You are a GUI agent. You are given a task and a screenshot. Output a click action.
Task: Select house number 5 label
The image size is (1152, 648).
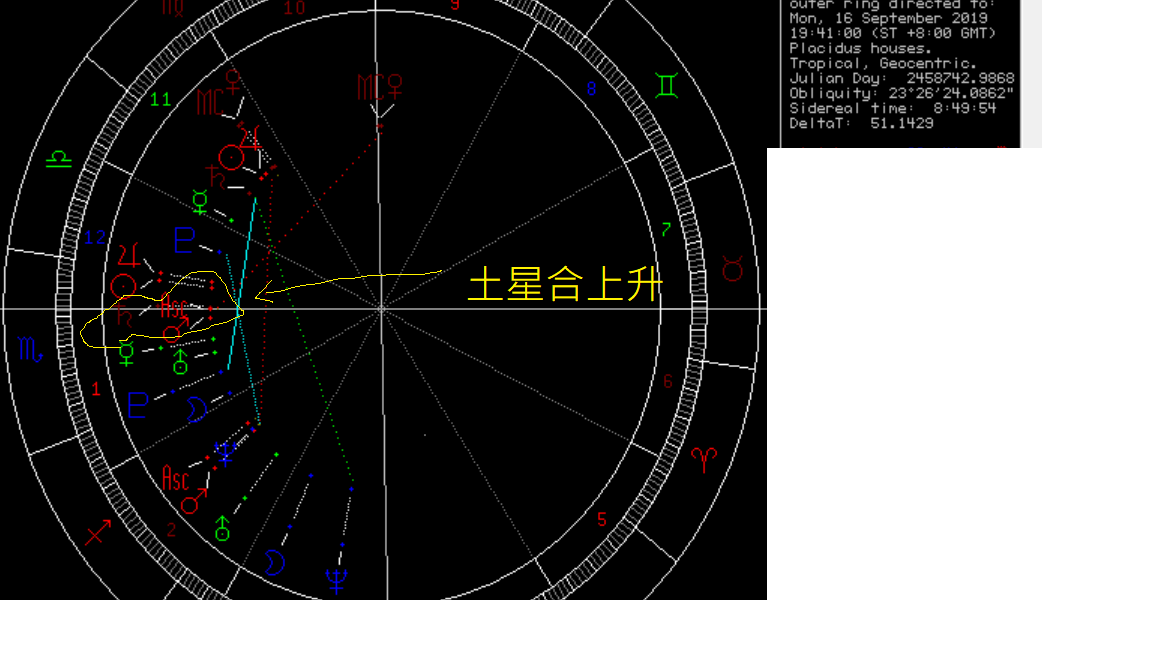tap(602, 519)
